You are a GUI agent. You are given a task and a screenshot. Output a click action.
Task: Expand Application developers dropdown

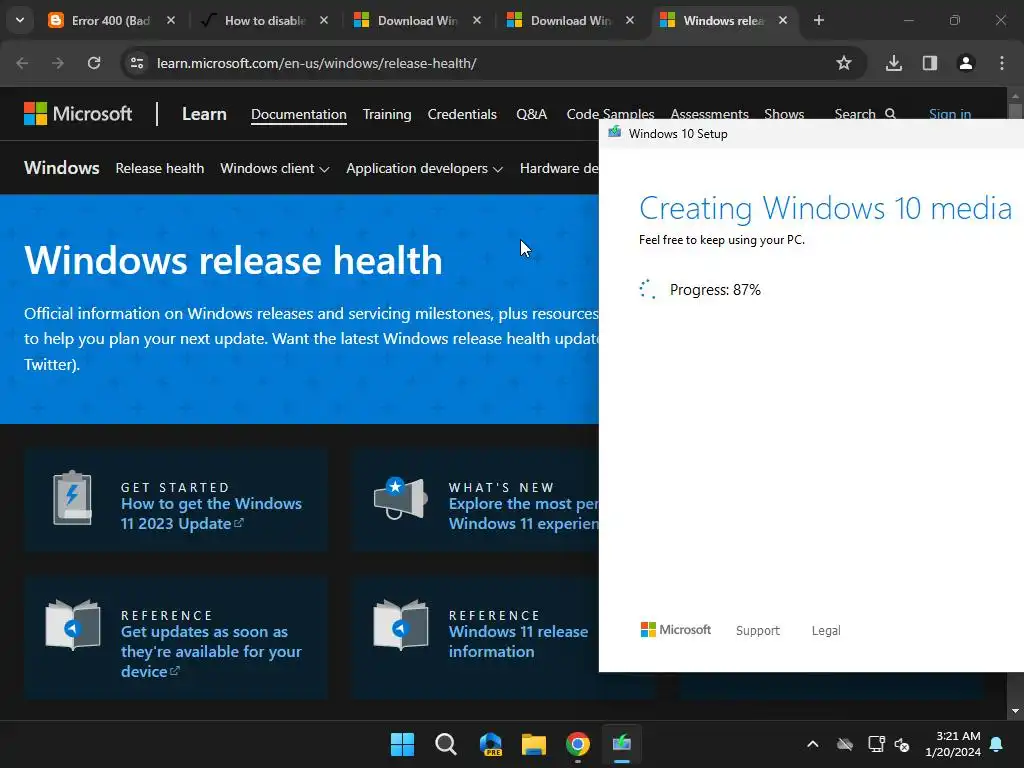coord(424,168)
